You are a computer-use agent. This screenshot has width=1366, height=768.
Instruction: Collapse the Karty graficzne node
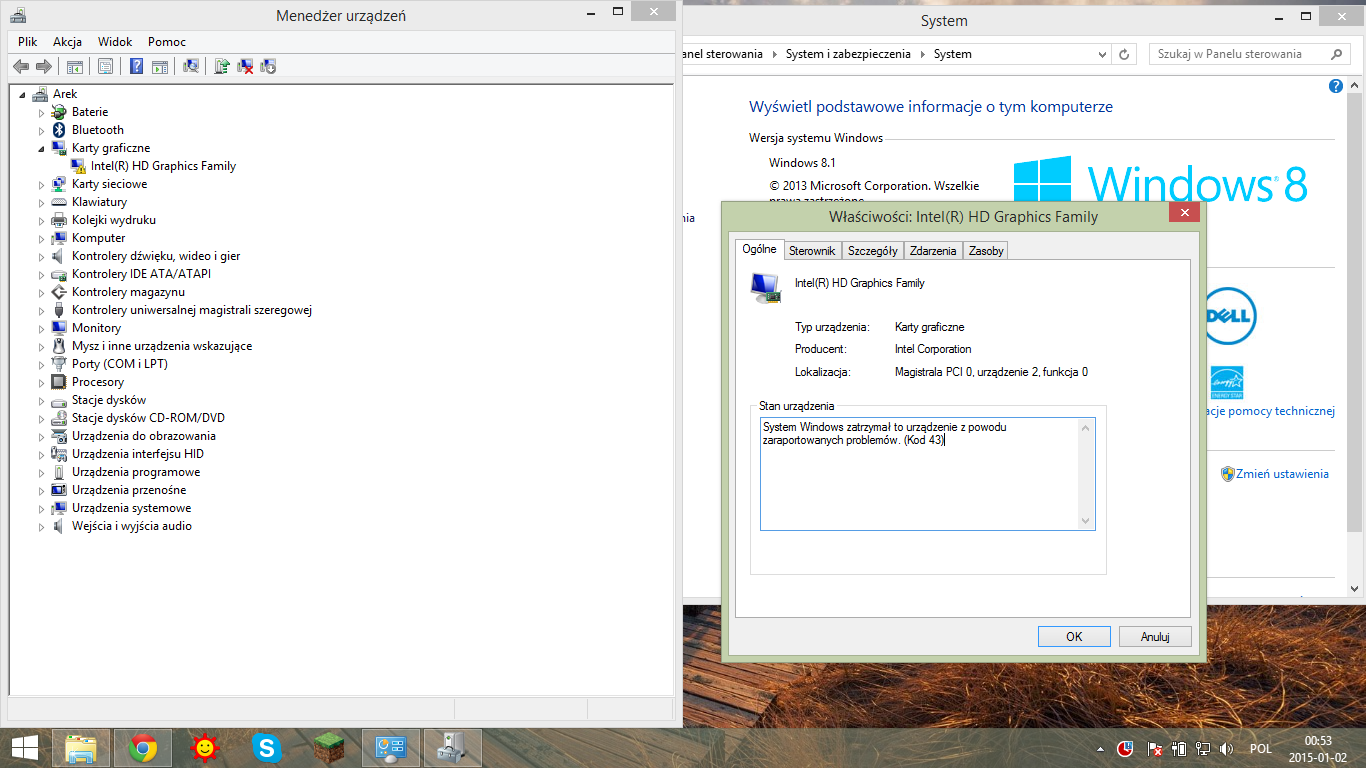pyautogui.click(x=42, y=148)
